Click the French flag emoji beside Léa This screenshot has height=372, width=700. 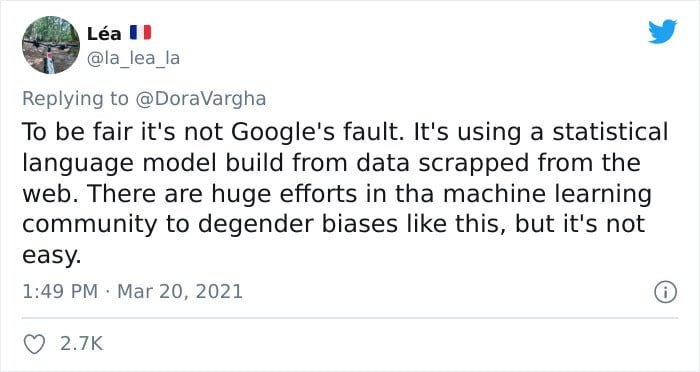click(141, 33)
